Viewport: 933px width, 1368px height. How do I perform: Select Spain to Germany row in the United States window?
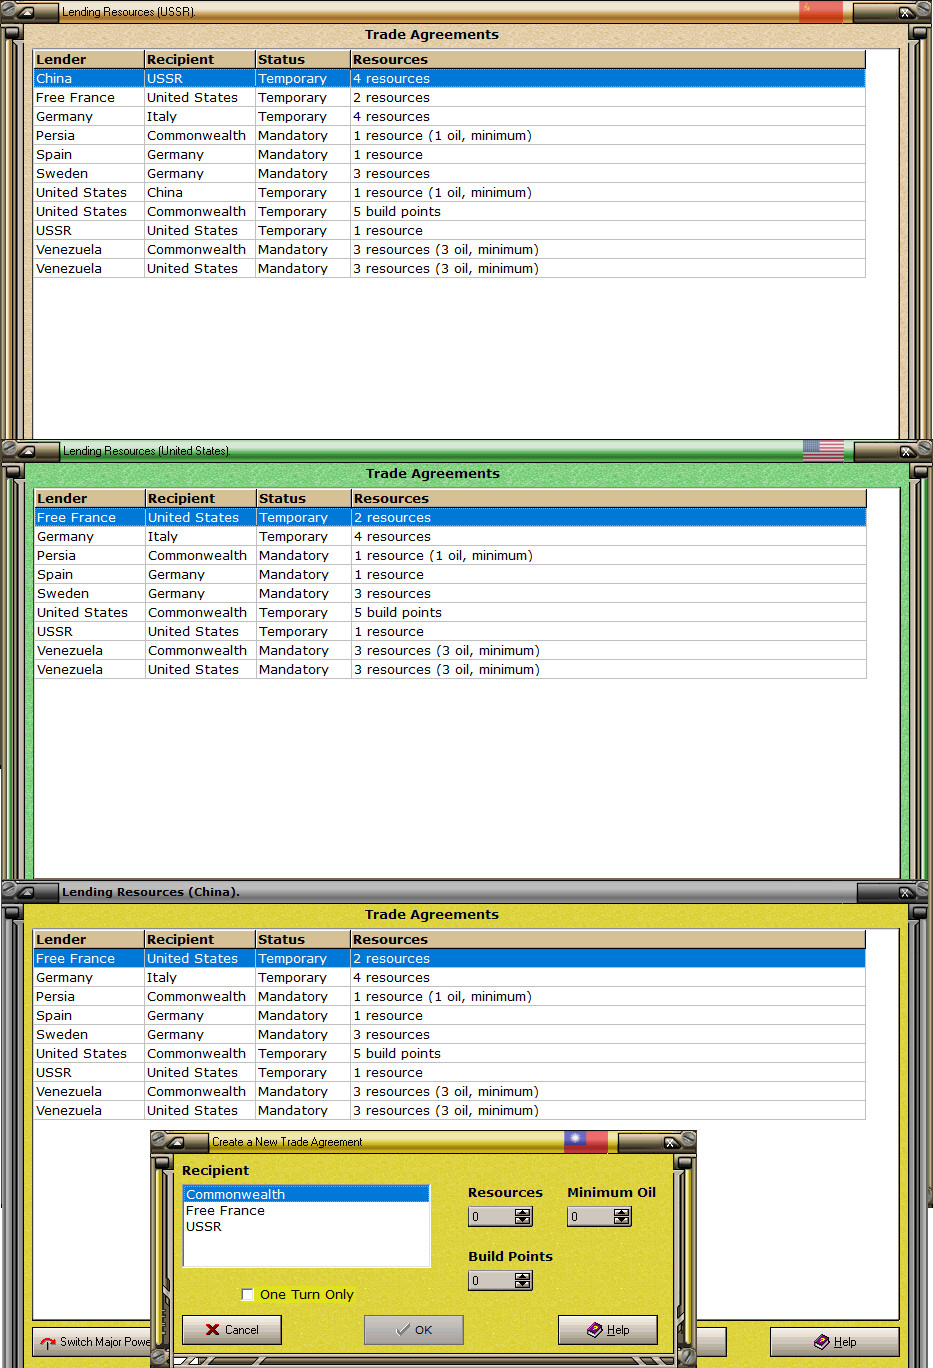(450, 574)
